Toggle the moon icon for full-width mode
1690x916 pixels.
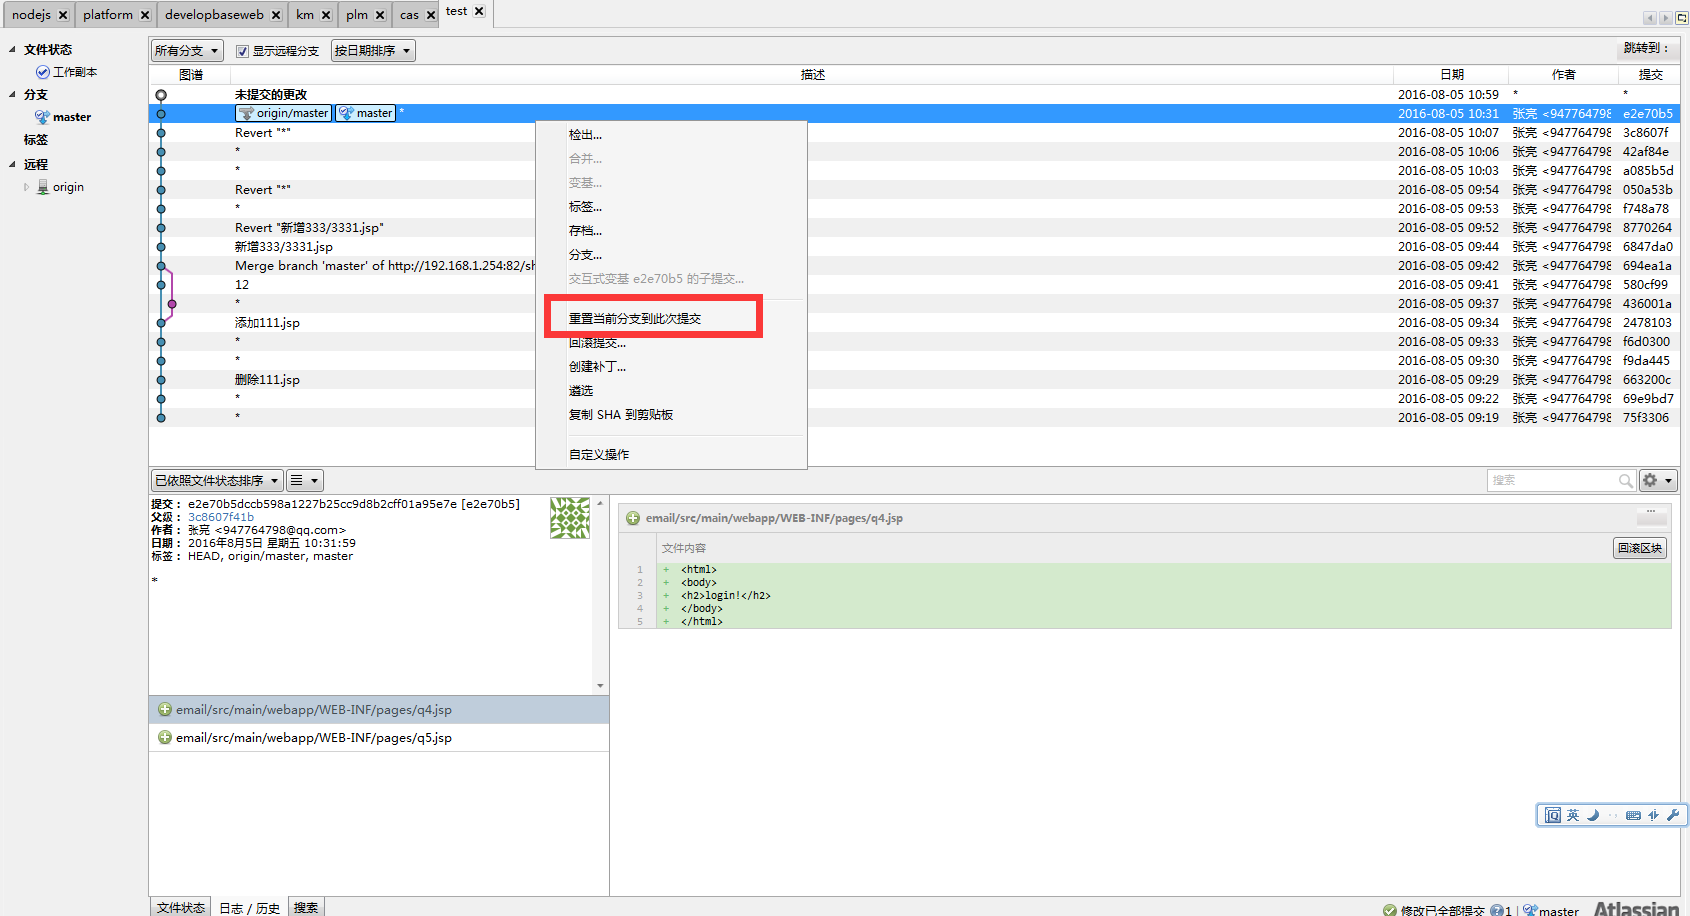click(1592, 815)
